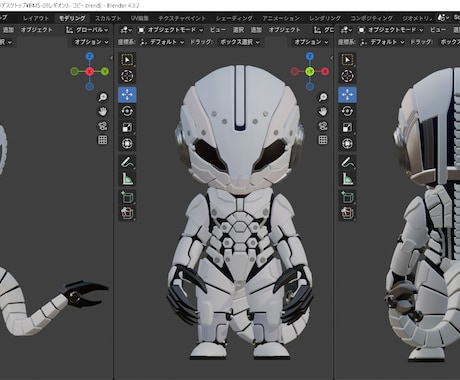Viewport: 460px width, 380px height.
Task: Switch to the モデリング workspace tab
Action: pyautogui.click(x=72, y=18)
